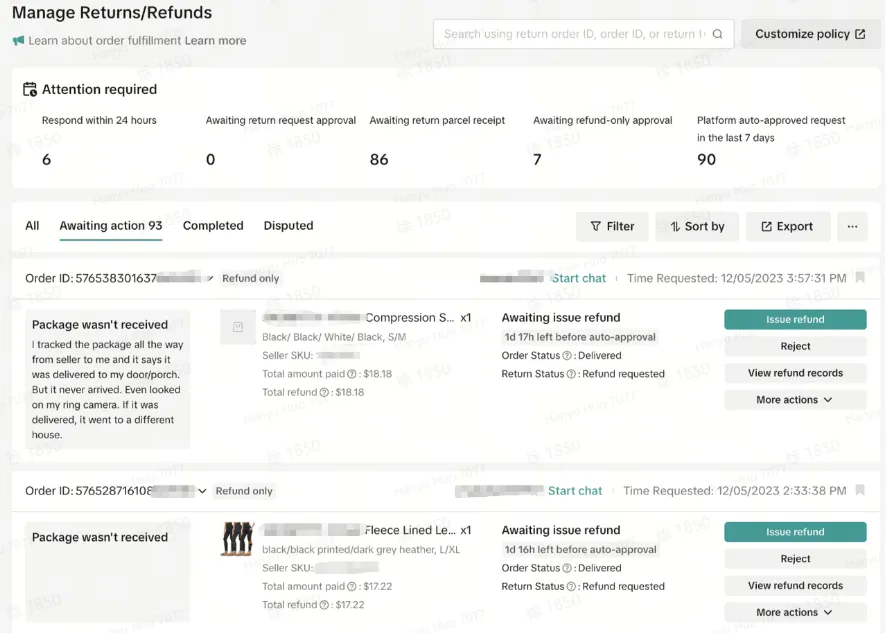Flag the Fleece Lined order with bookmark icon

tap(860, 490)
